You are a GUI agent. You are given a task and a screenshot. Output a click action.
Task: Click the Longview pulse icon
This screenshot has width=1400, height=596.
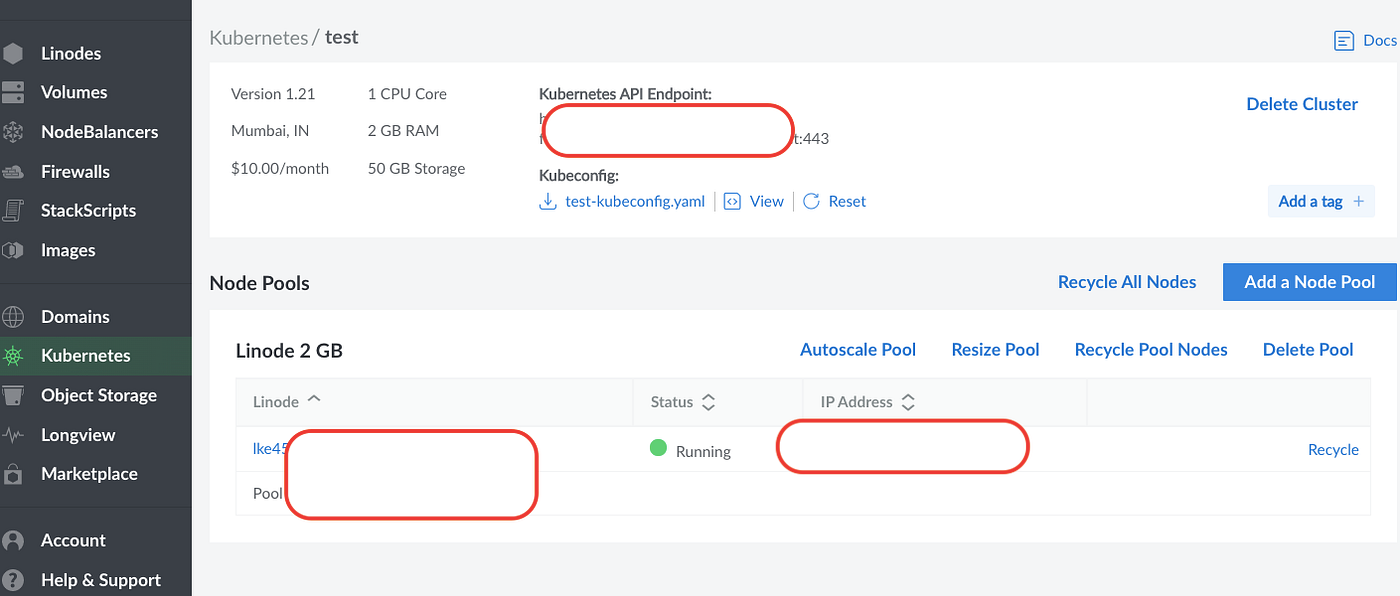13,435
